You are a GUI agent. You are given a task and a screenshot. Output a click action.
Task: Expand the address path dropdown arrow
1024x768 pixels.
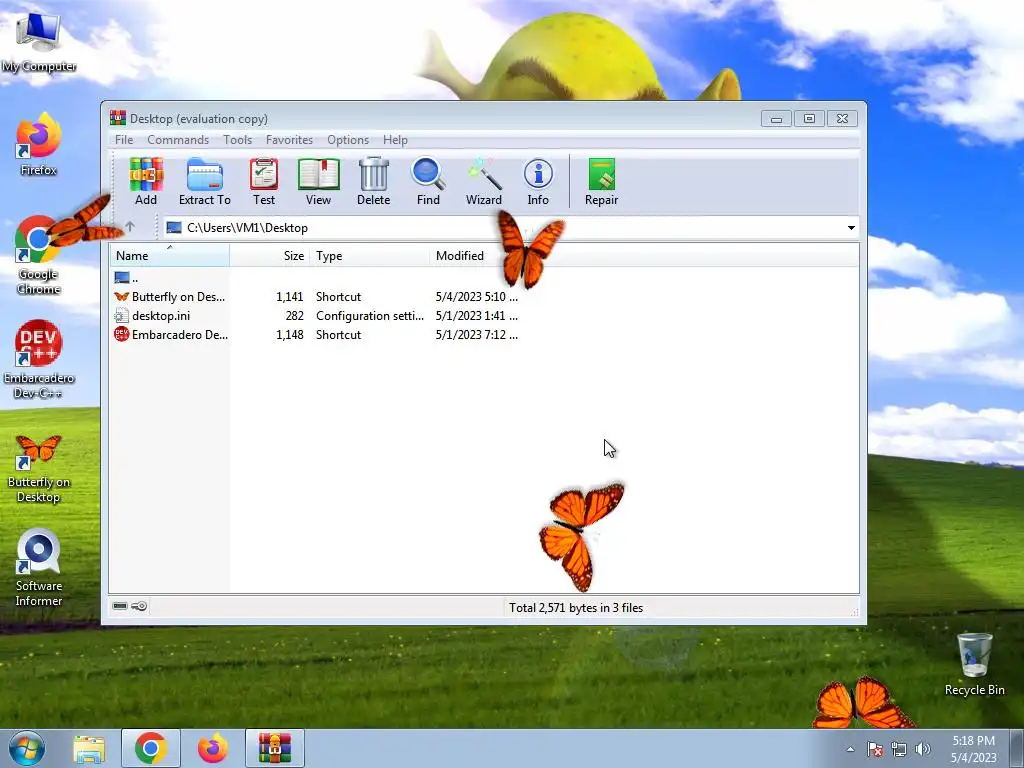(851, 228)
